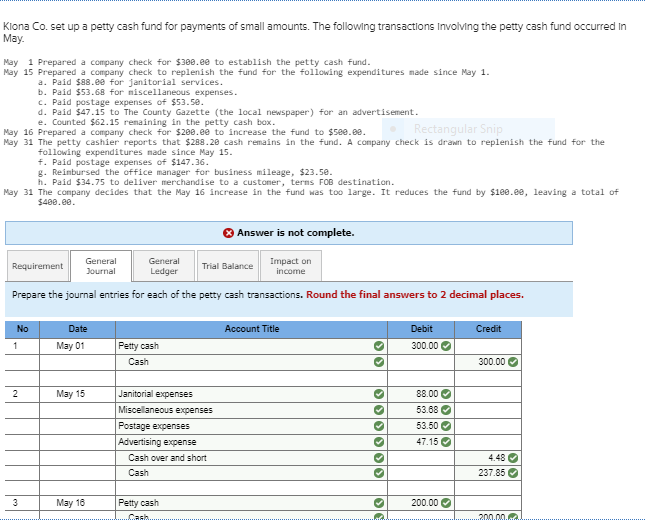
Task: Click green checkmark in Postage expenses account cell
Action: (379, 426)
